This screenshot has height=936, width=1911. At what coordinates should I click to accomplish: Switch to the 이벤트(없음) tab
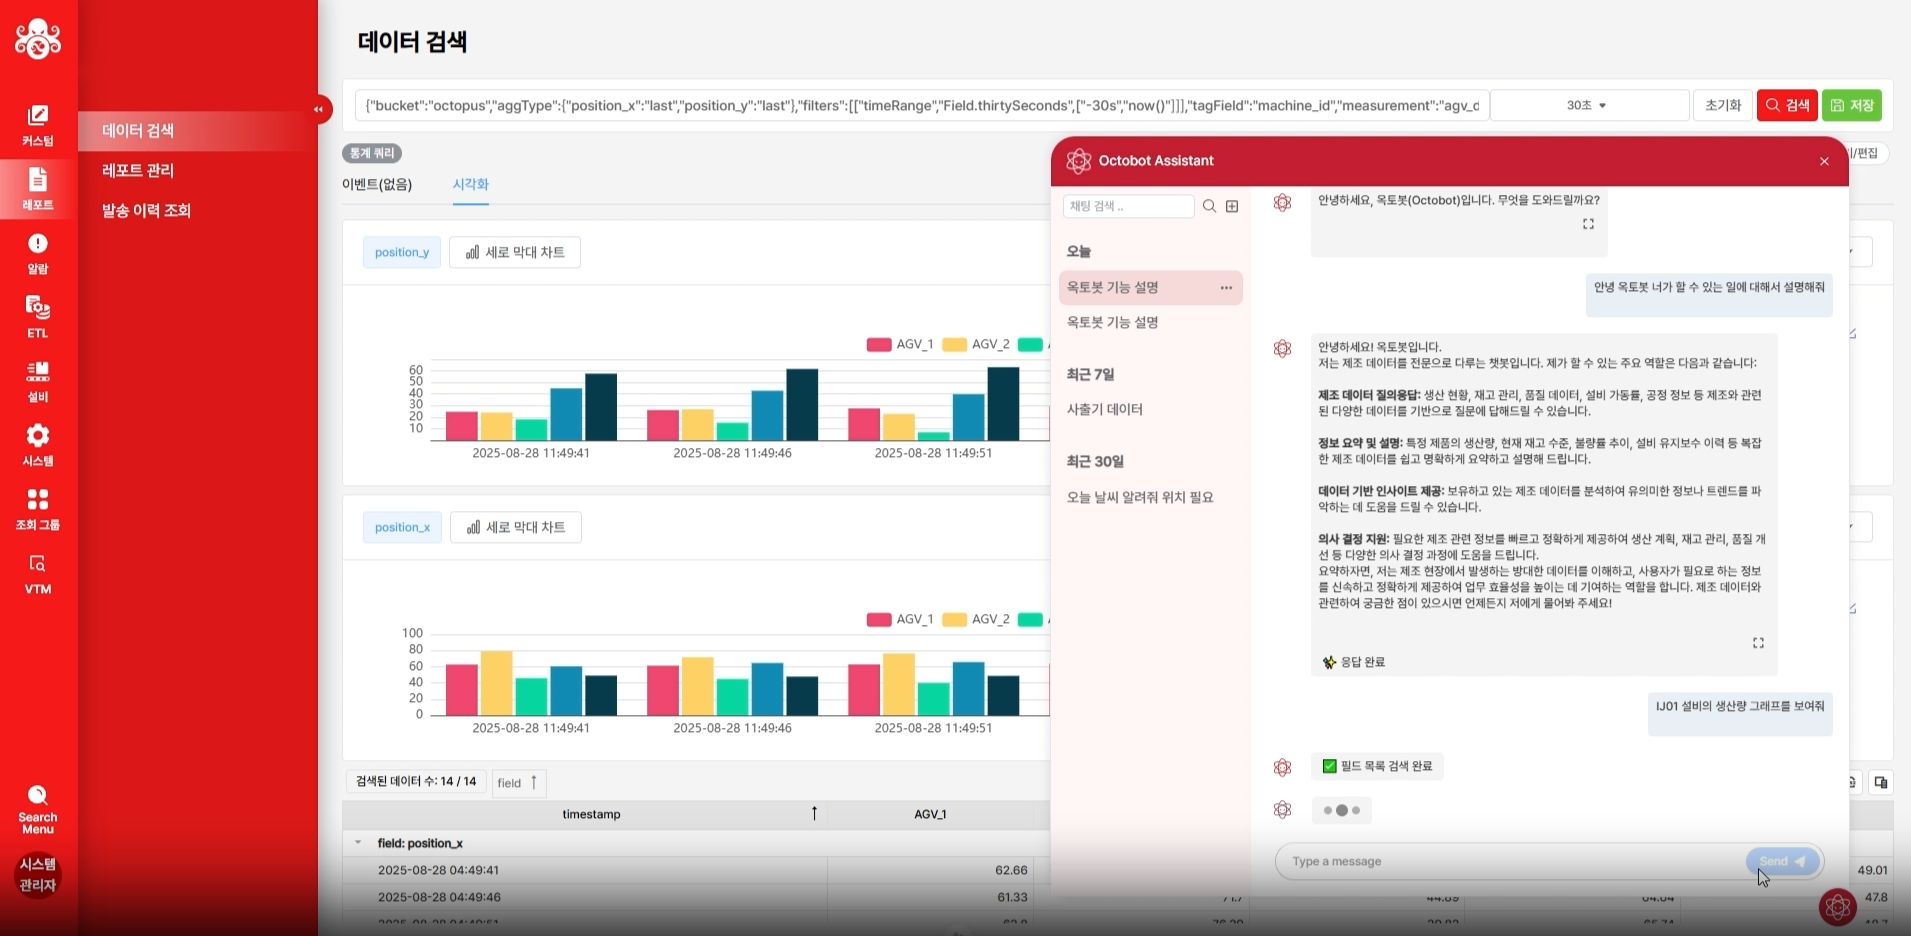point(377,184)
